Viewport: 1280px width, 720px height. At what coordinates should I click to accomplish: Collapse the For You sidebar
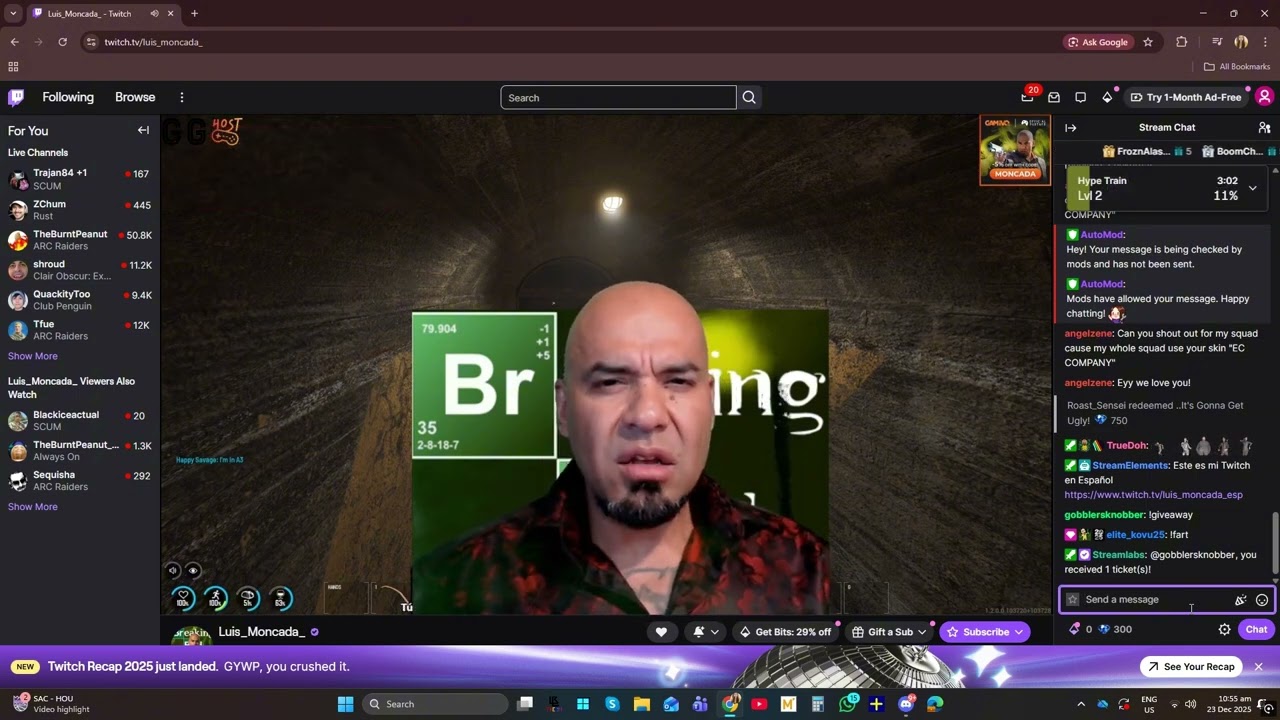tap(143, 130)
